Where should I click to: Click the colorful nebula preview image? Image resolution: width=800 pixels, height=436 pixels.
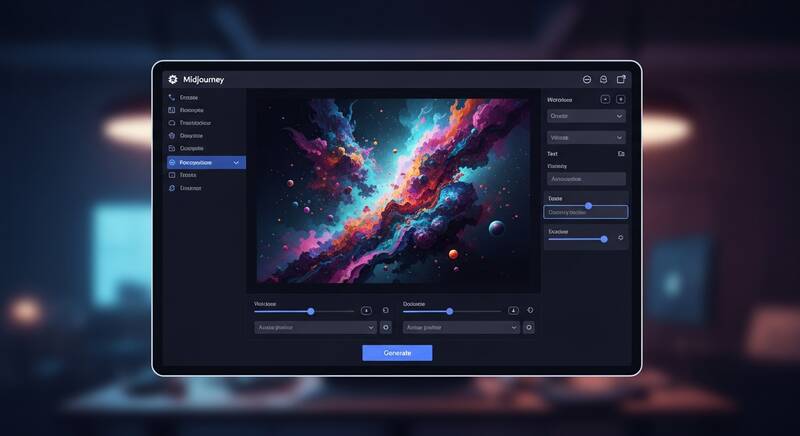(x=392, y=191)
